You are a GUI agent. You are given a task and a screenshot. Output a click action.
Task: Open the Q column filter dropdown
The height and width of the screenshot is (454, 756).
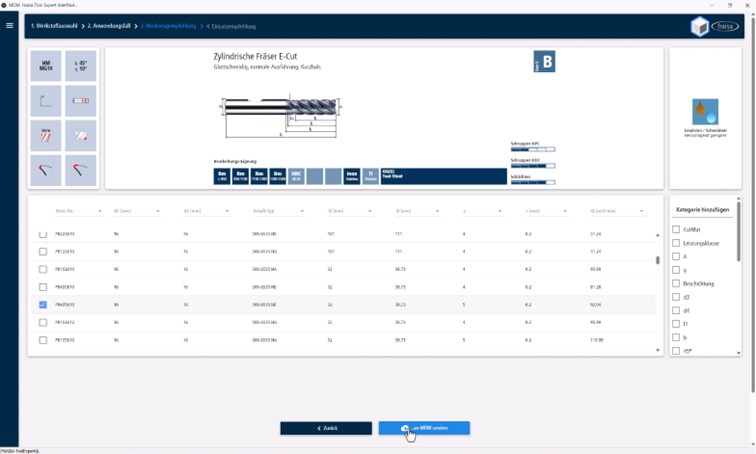(641, 211)
